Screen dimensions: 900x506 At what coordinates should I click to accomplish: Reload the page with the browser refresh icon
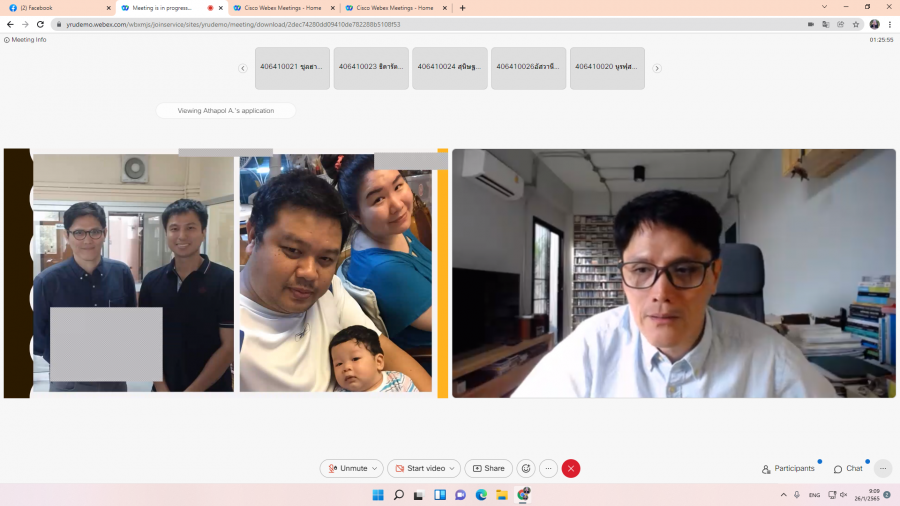click(x=40, y=24)
